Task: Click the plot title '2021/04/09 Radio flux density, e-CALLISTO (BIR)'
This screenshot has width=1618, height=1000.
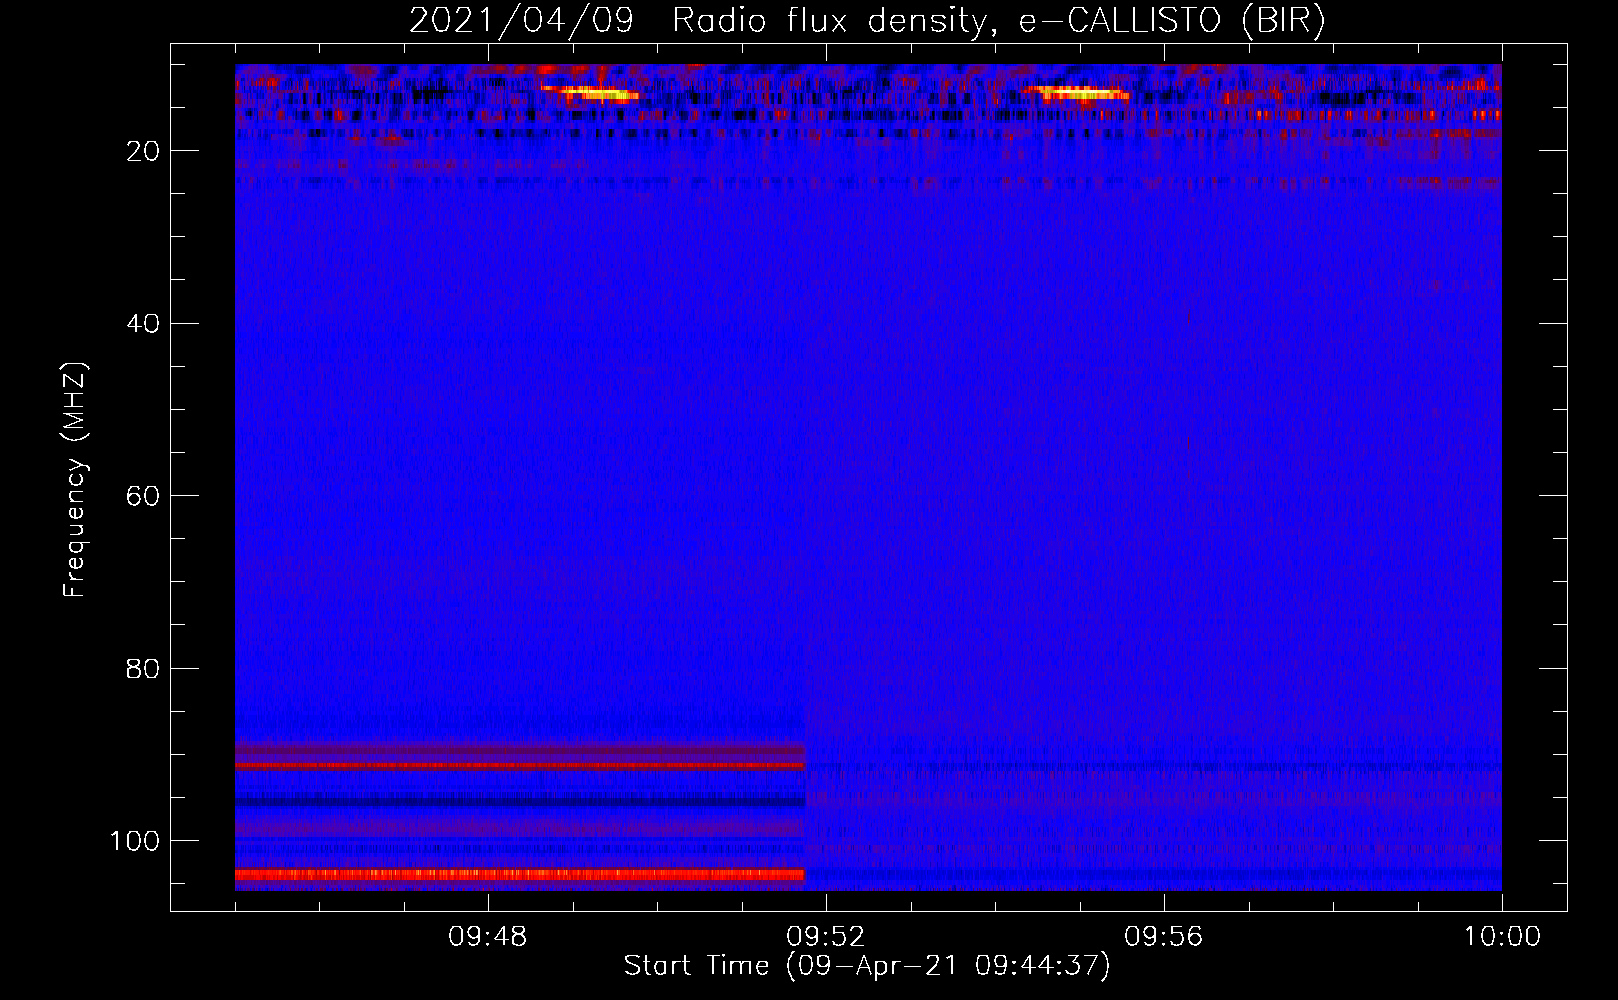Action: (867, 20)
